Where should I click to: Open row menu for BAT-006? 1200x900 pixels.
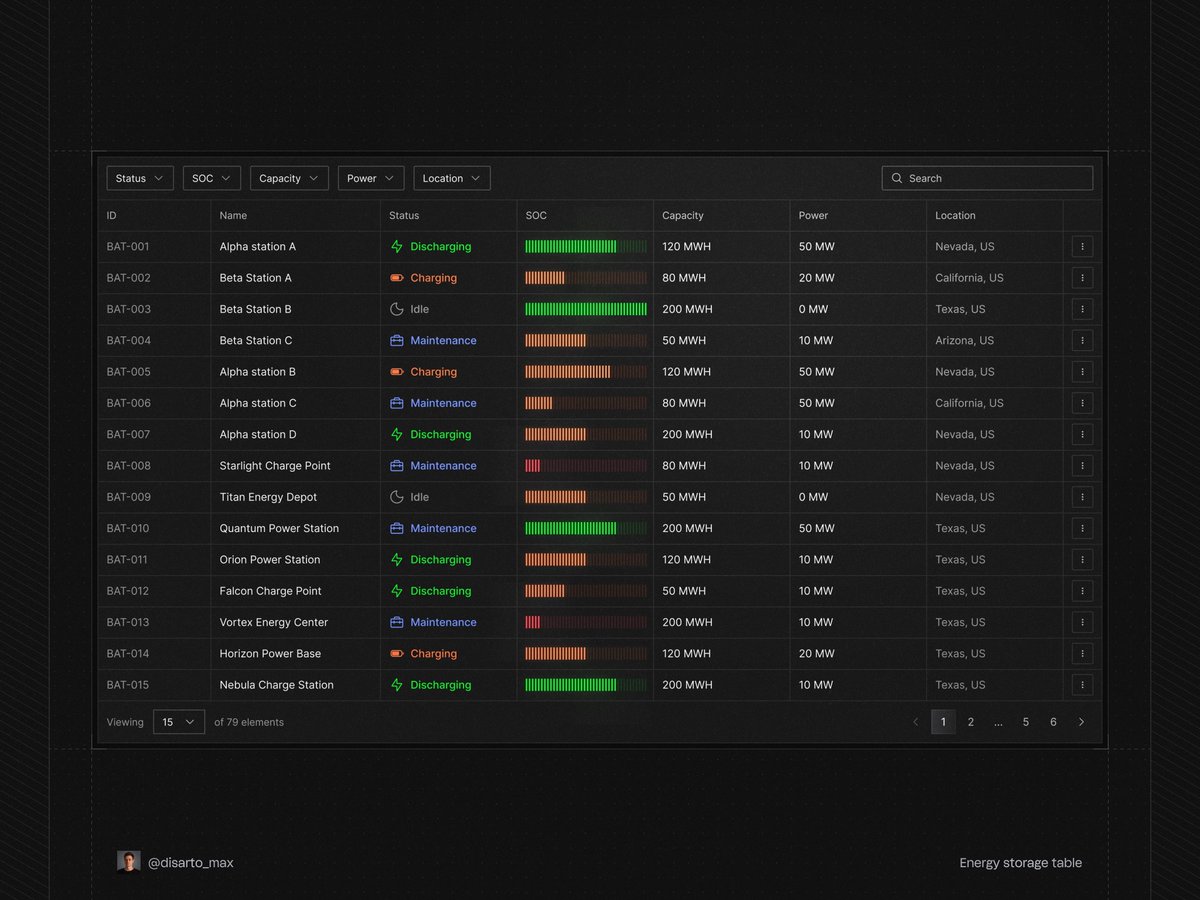coord(1082,403)
